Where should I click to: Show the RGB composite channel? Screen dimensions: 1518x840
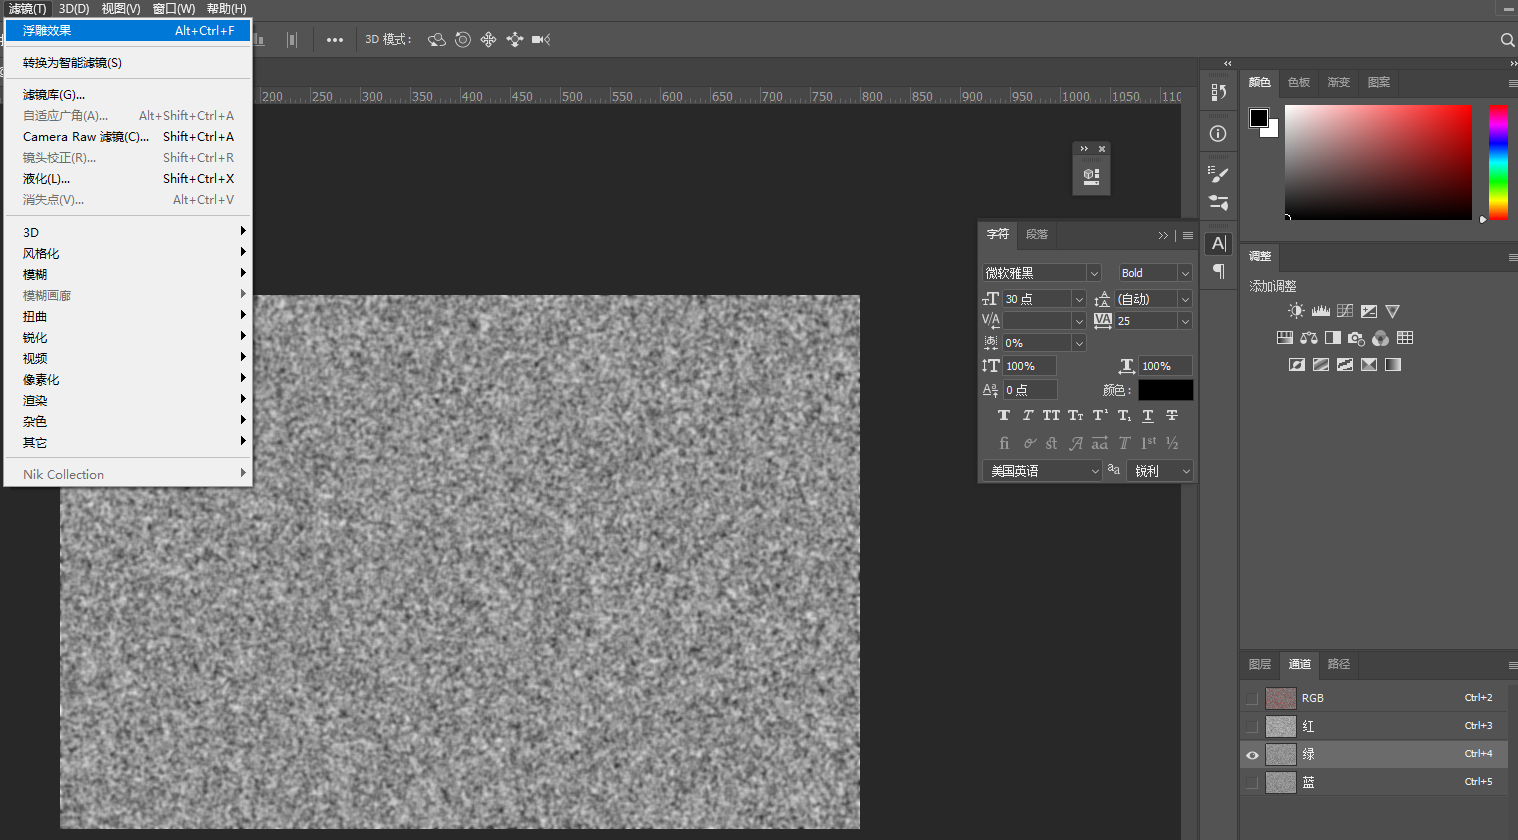1252,698
